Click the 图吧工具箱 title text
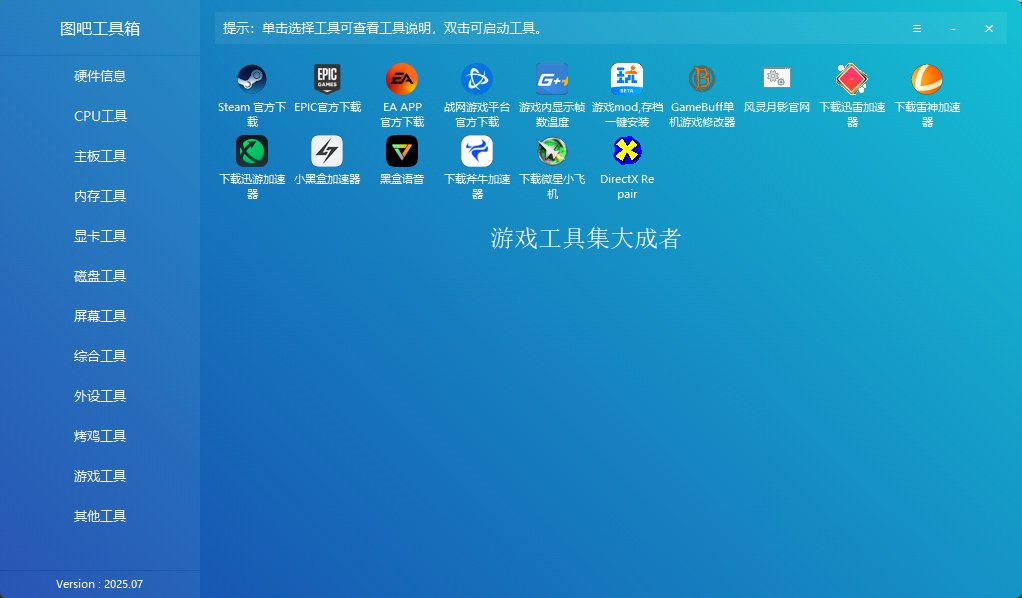Screen dimensions: 1022x598 pyautogui.click(x=100, y=29)
